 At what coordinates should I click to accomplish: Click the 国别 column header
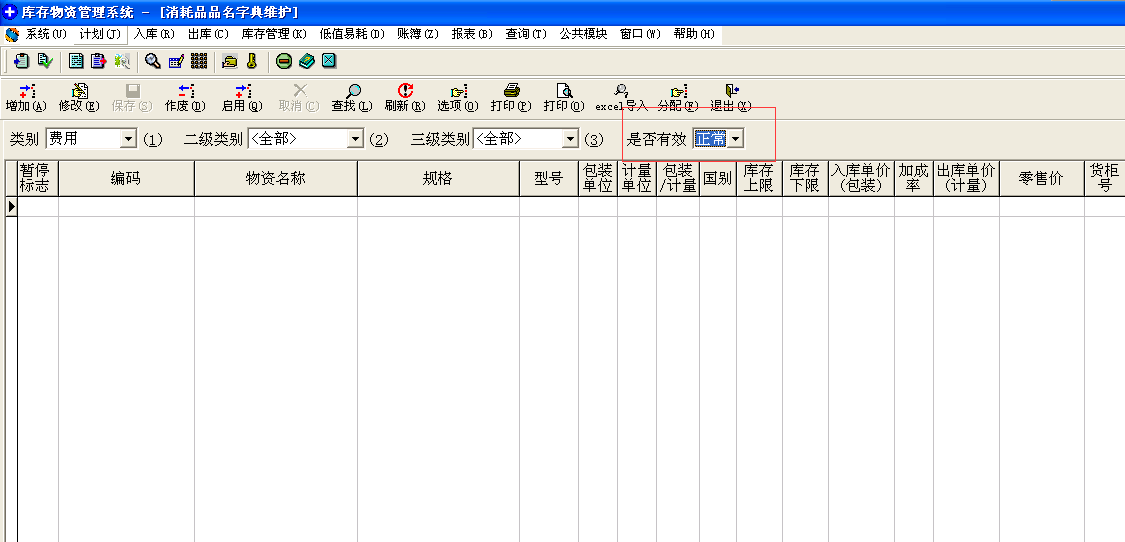coord(717,179)
